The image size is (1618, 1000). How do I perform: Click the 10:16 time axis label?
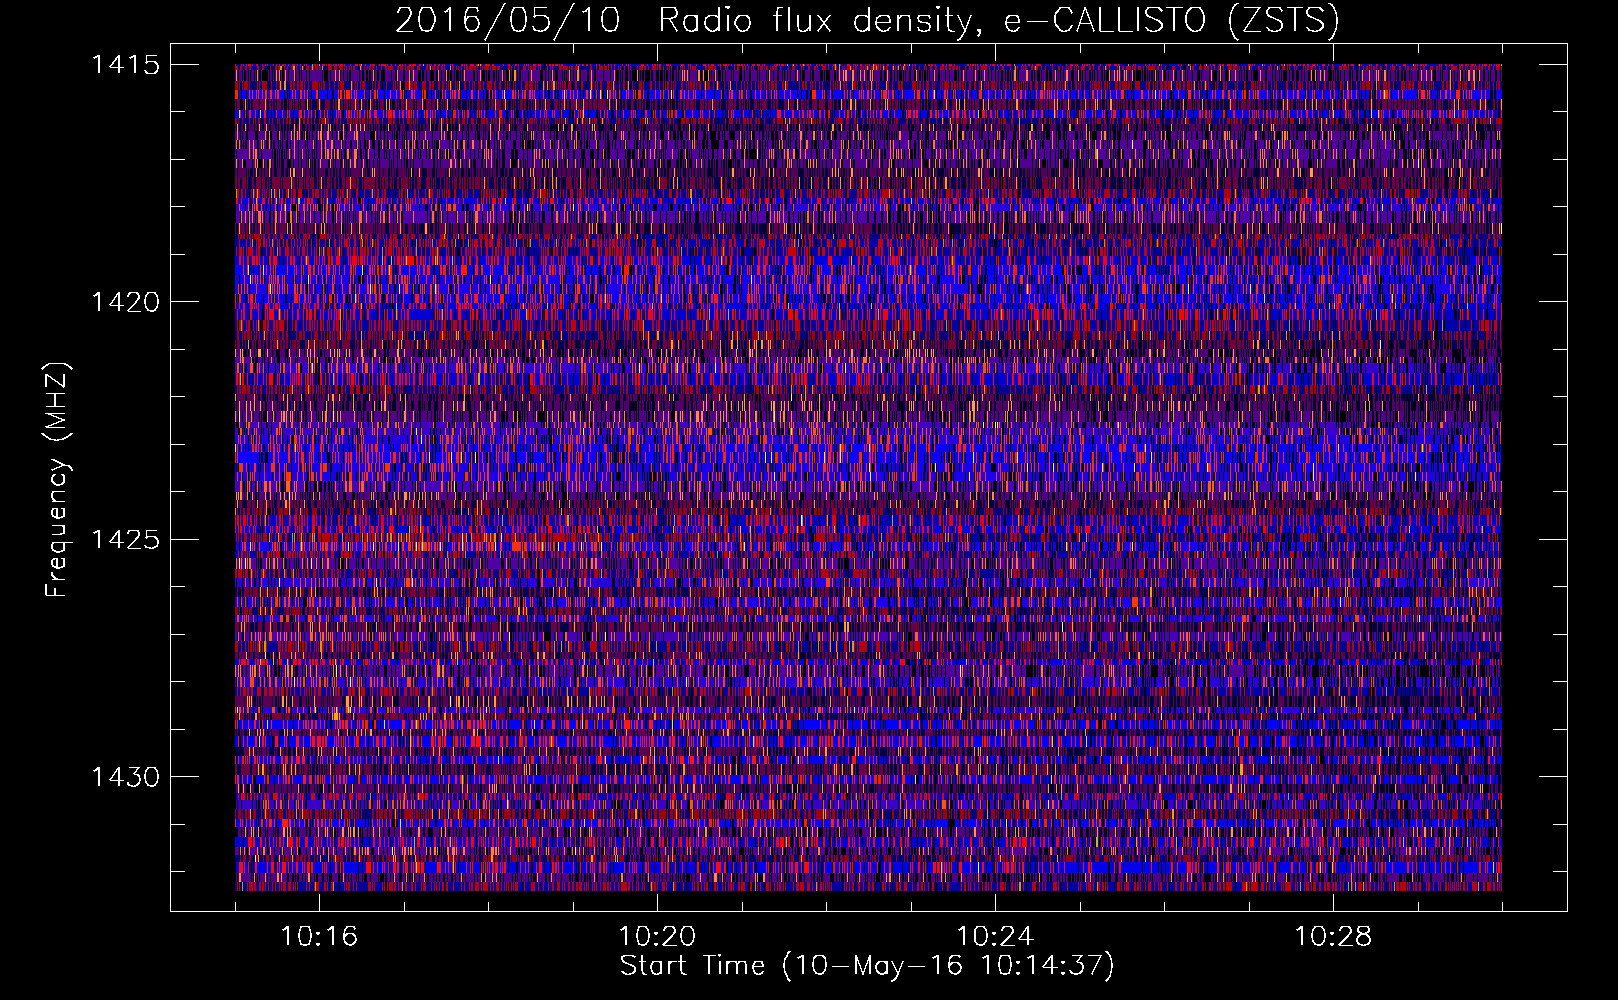pyautogui.click(x=319, y=936)
